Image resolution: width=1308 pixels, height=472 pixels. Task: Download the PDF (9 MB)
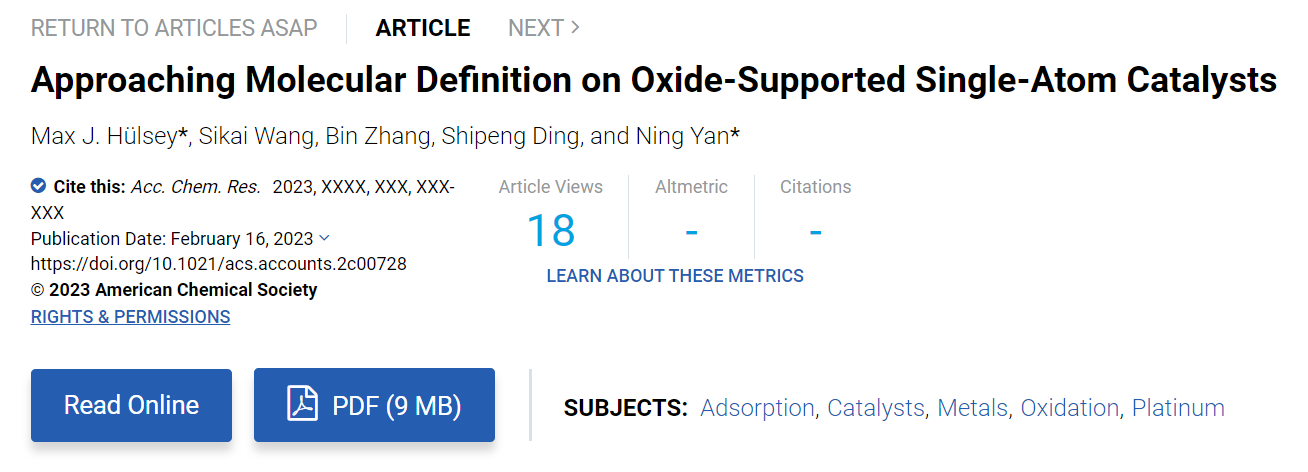tap(374, 405)
